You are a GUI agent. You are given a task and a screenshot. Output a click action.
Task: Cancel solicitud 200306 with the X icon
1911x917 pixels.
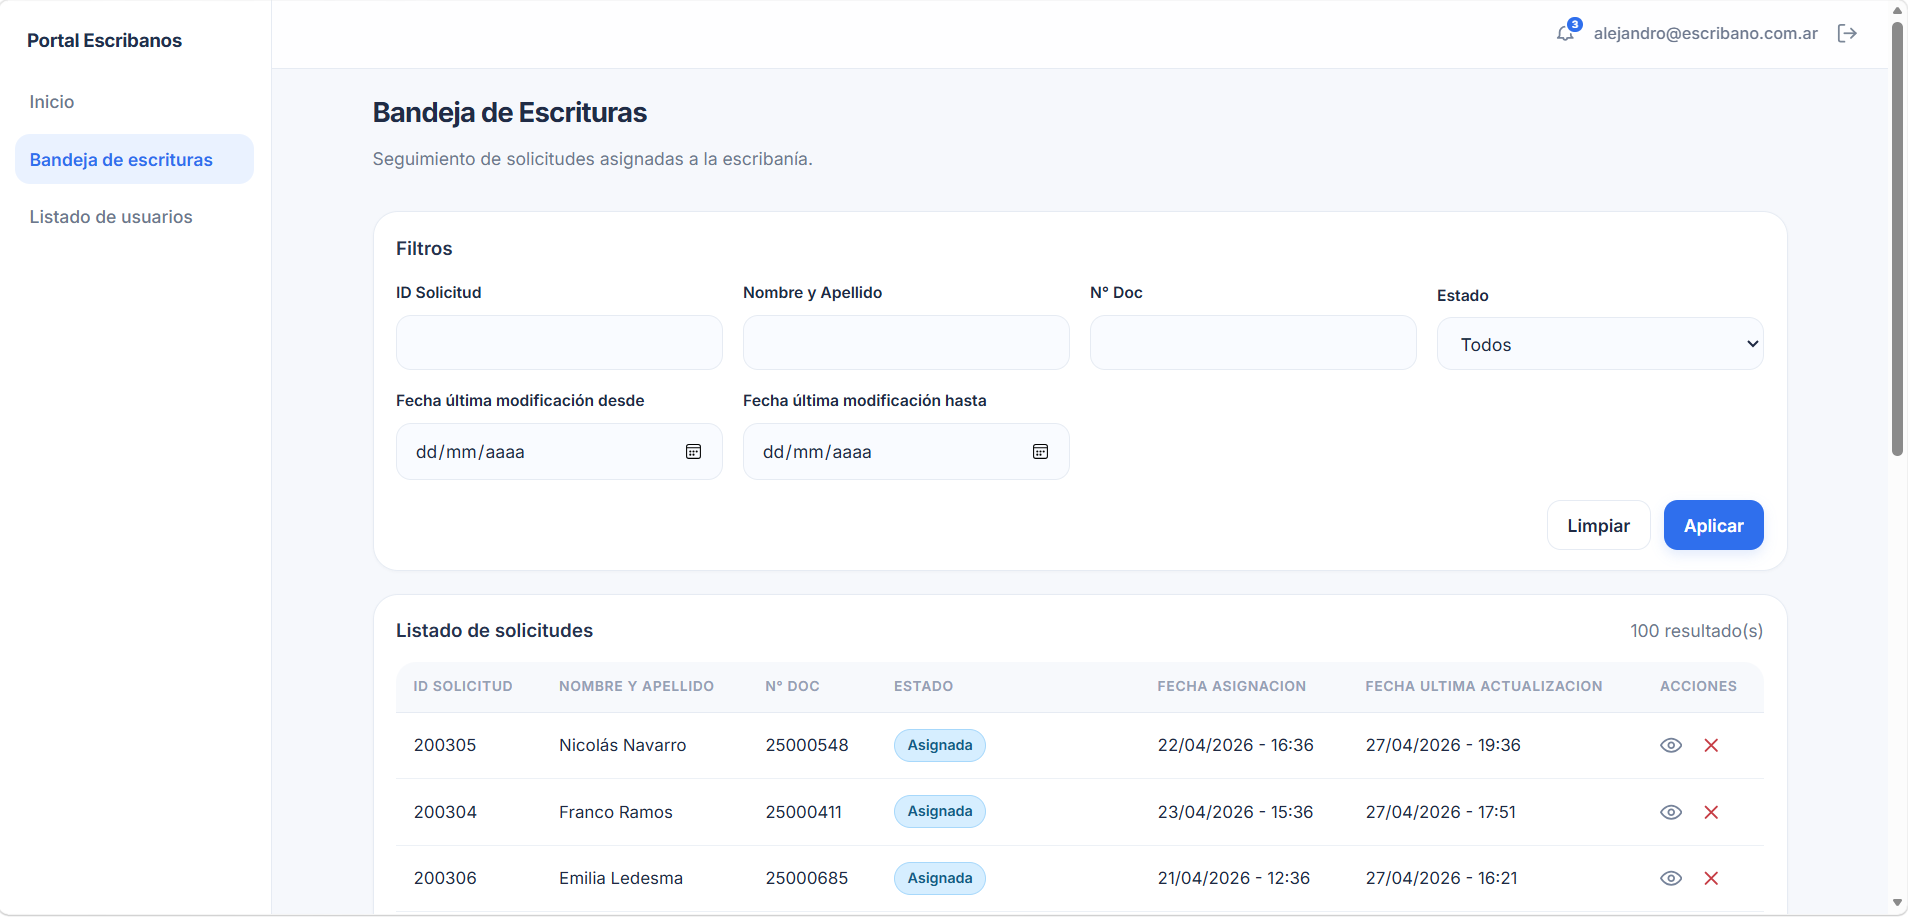1712,878
